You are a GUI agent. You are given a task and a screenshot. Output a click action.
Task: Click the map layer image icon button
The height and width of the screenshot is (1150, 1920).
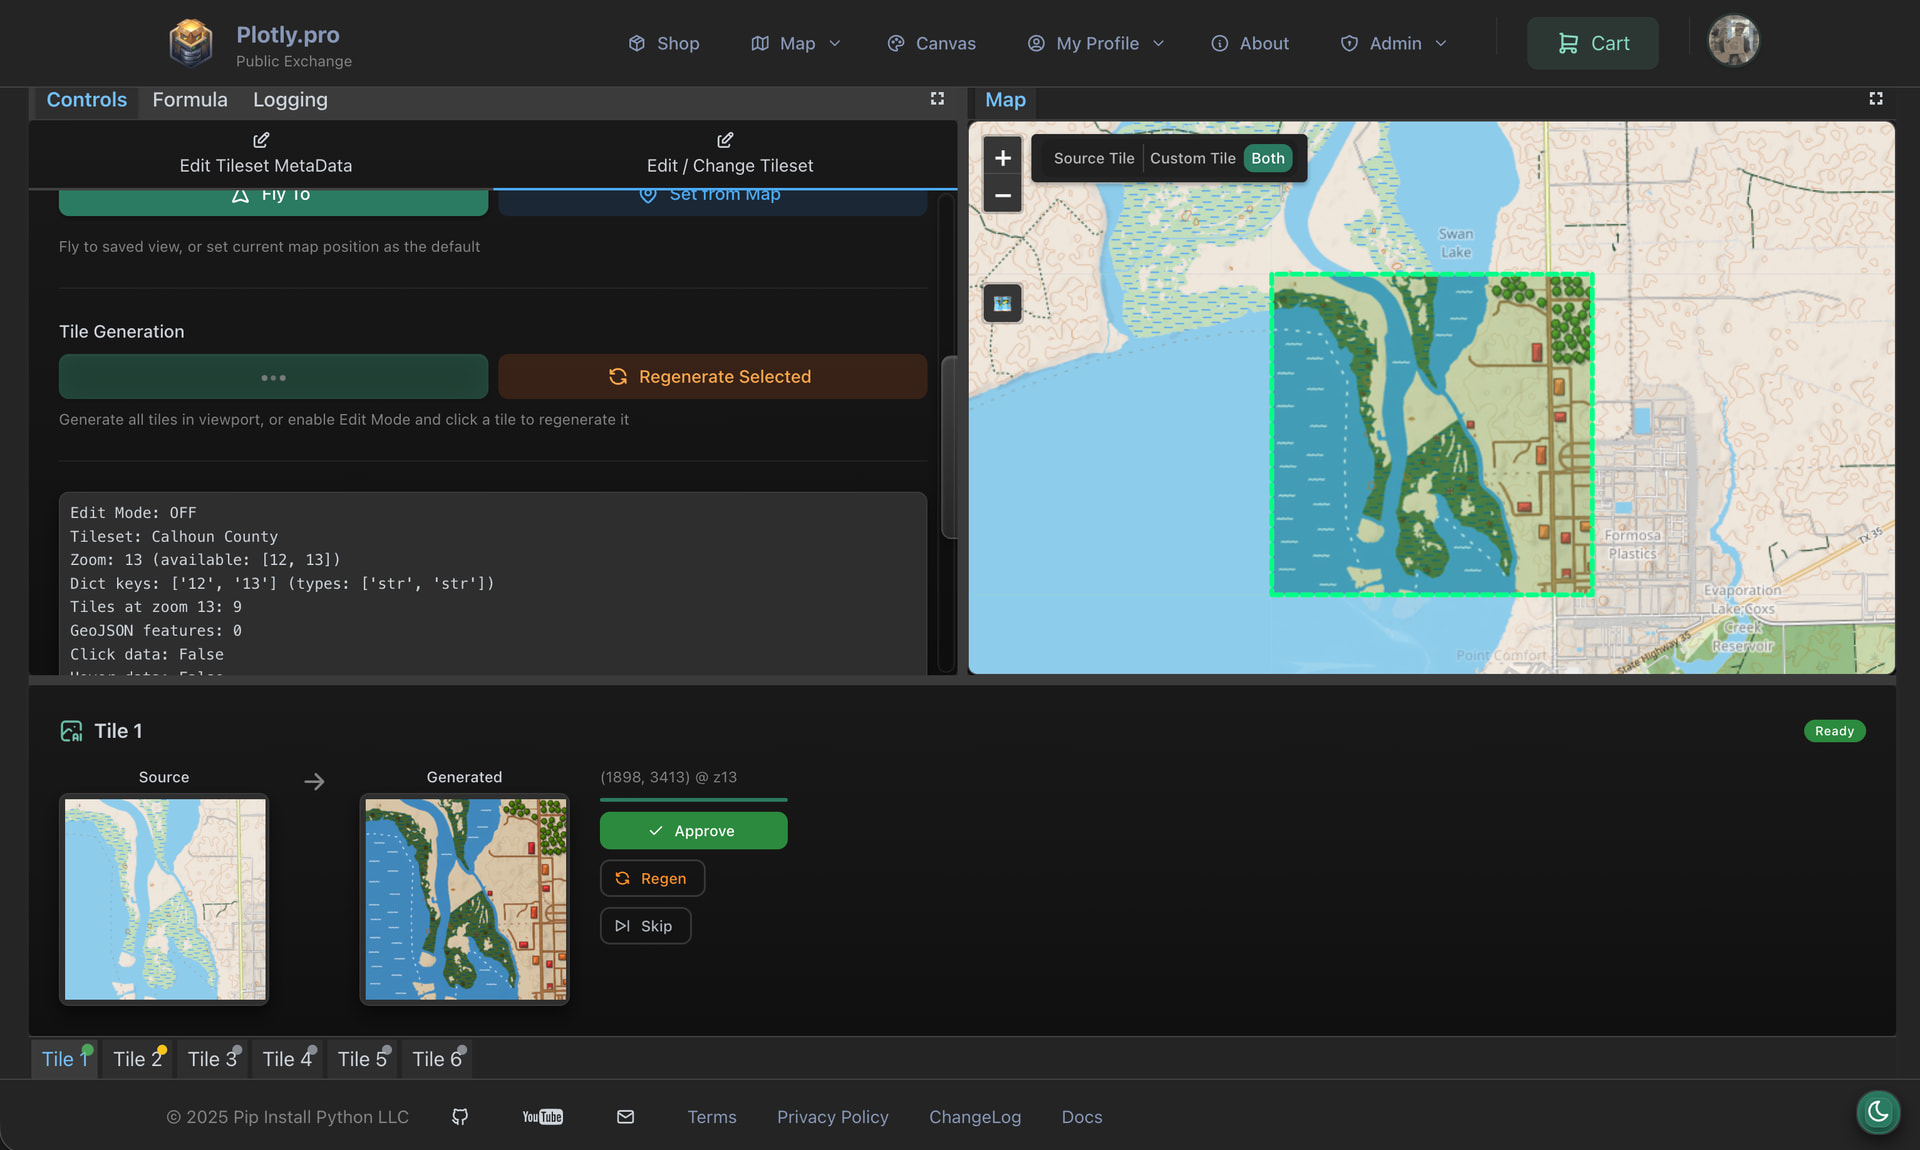click(x=1002, y=304)
